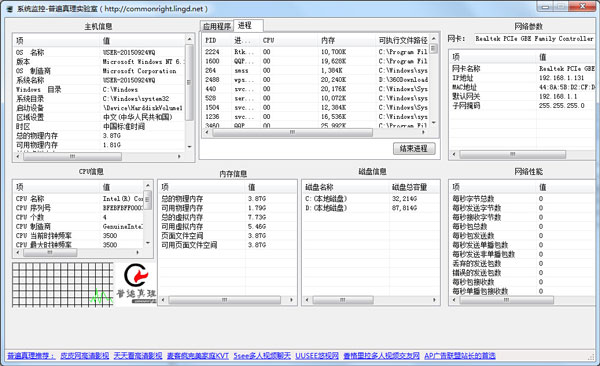Open the 麦客疯 KVT link

197,356
